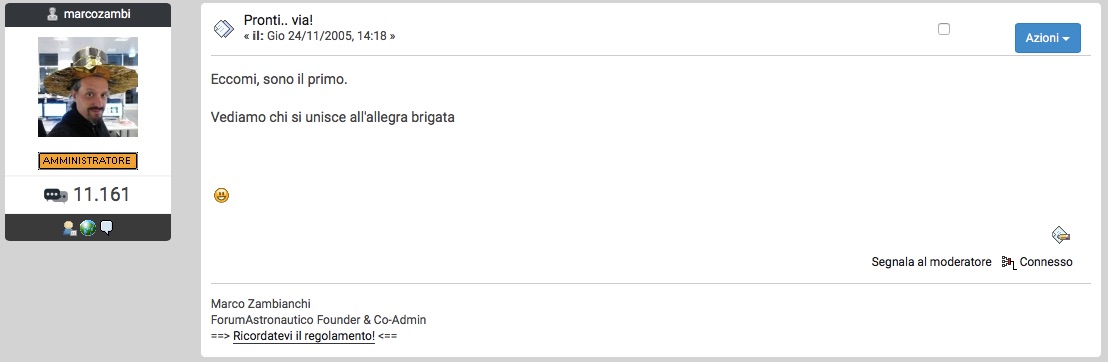The image size is (1108, 362).
Task: Open the "Ricordatevi il regolamento!" link
Action: [x=304, y=336]
